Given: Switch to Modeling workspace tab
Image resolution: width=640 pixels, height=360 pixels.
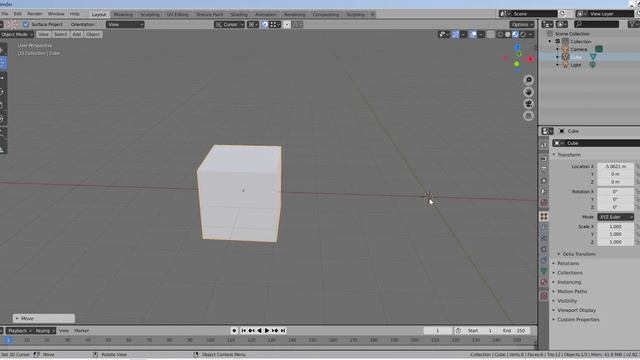Looking at the screenshot, I should pyautogui.click(x=123, y=14).
